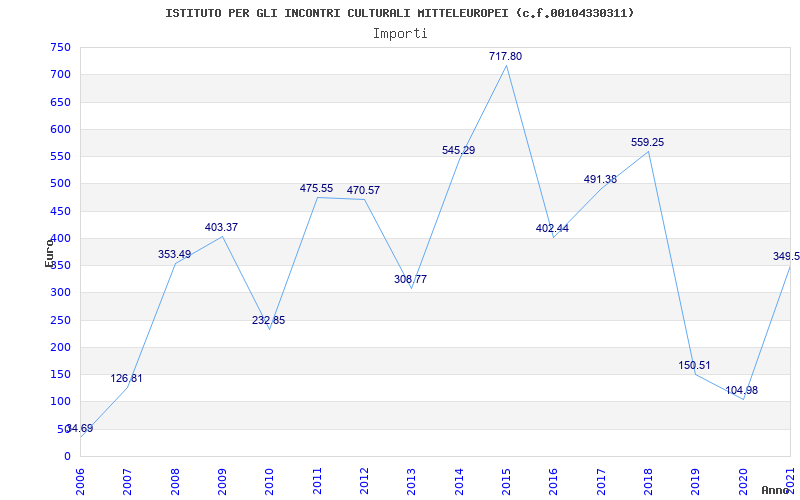This screenshot has width=800, height=500.
Task: Click the 2020 x-axis year label
Action: click(x=743, y=481)
